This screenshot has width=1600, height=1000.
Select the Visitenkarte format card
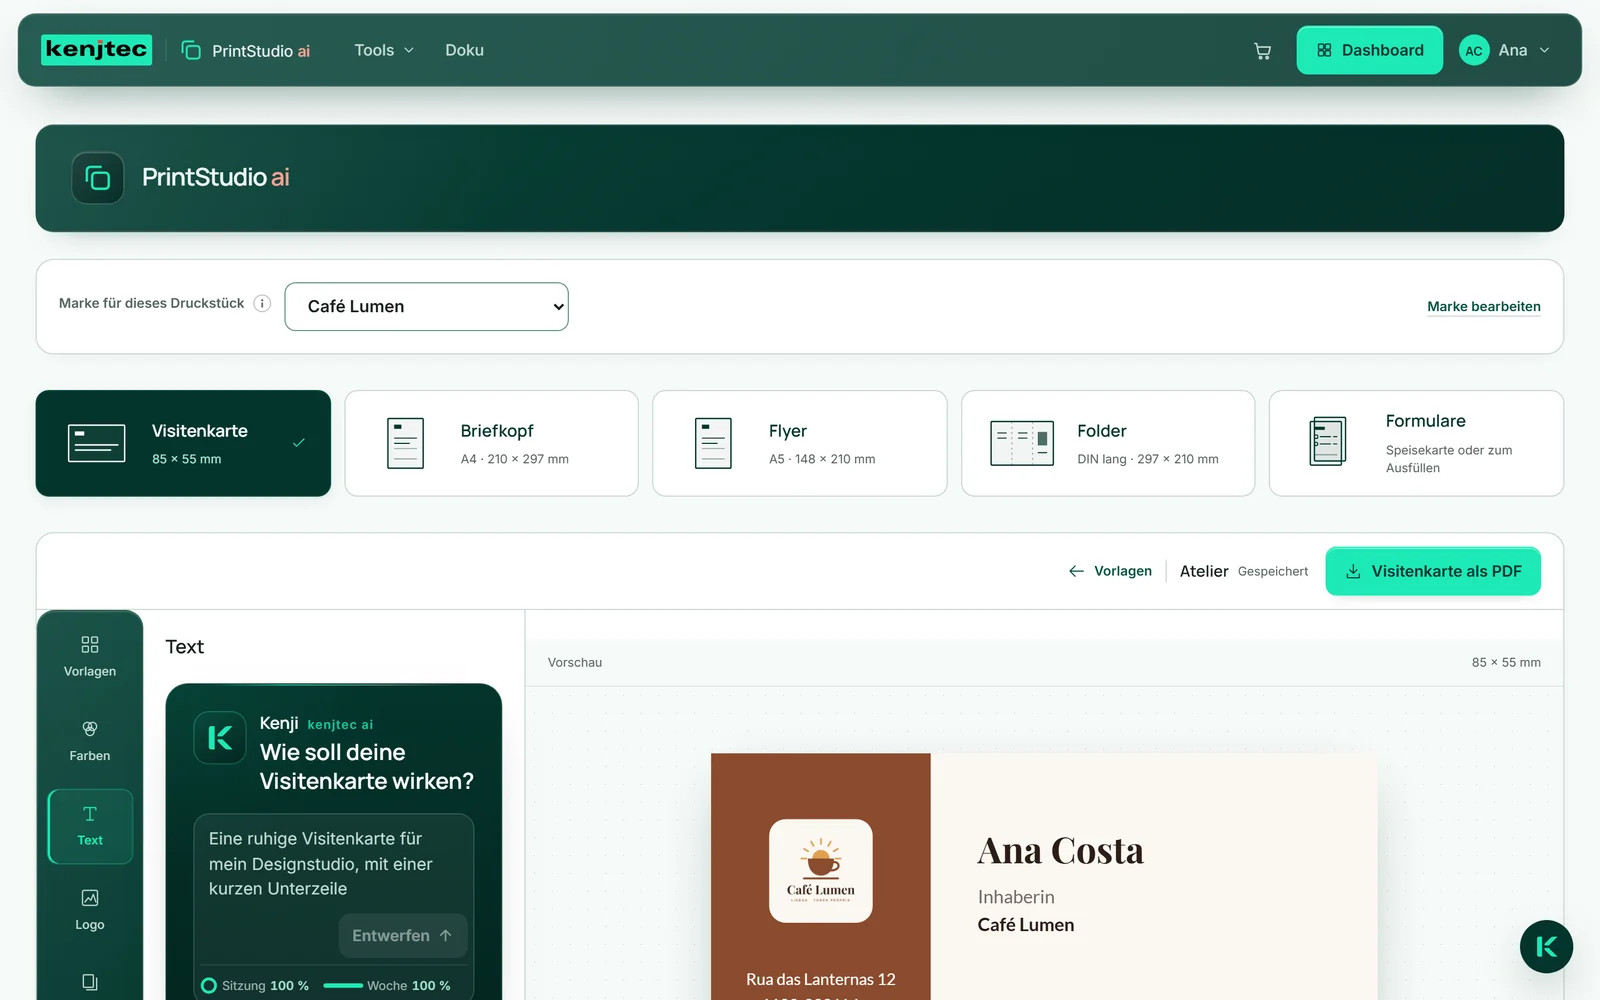click(183, 443)
